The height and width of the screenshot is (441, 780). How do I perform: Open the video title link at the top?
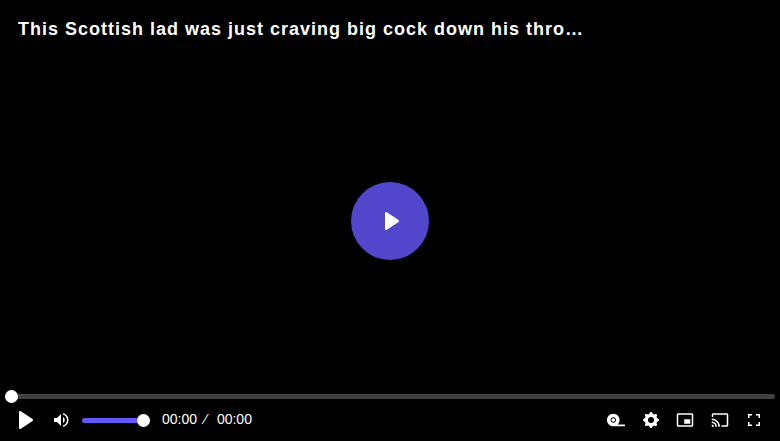click(x=300, y=29)
